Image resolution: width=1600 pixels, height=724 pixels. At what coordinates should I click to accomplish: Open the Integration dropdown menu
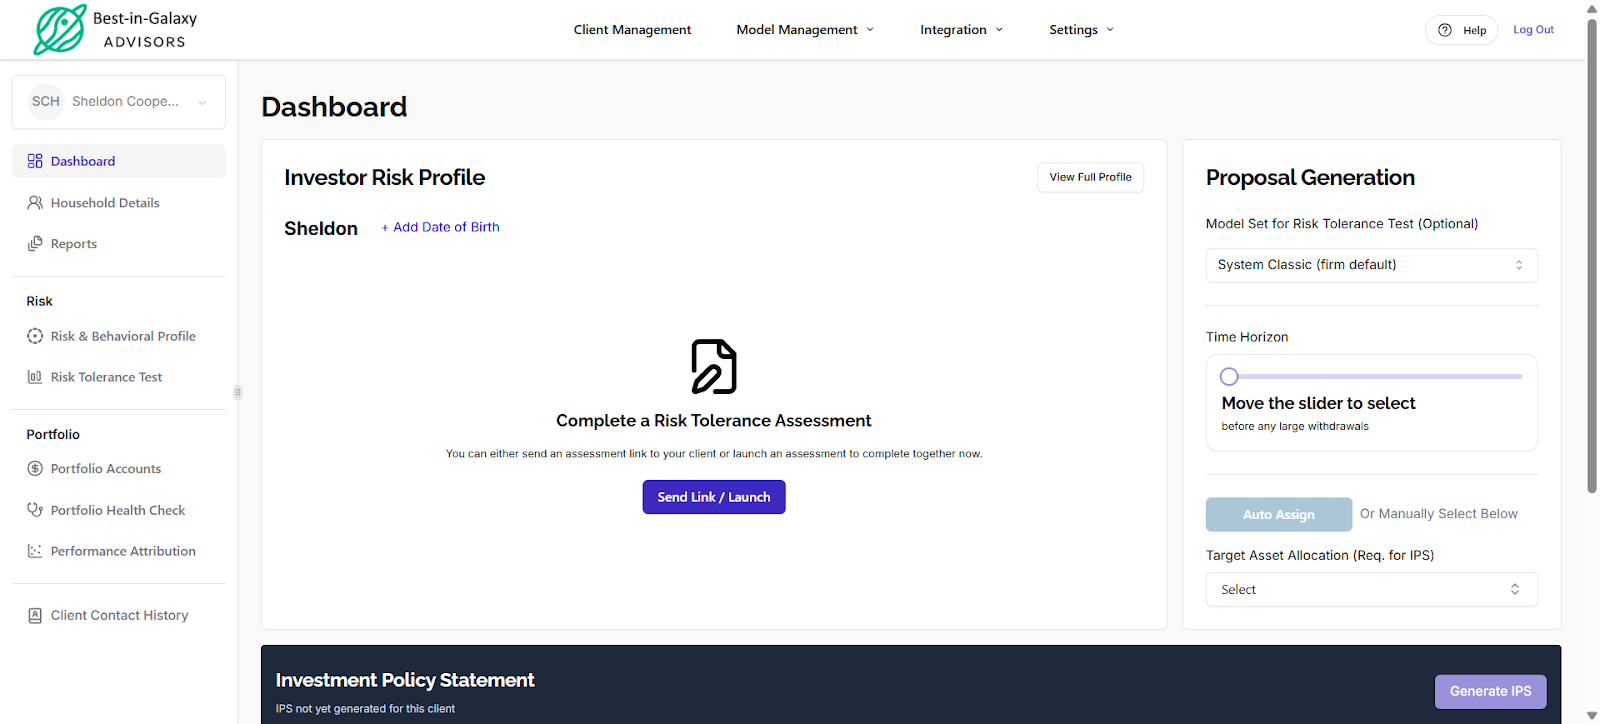(961, 30)
